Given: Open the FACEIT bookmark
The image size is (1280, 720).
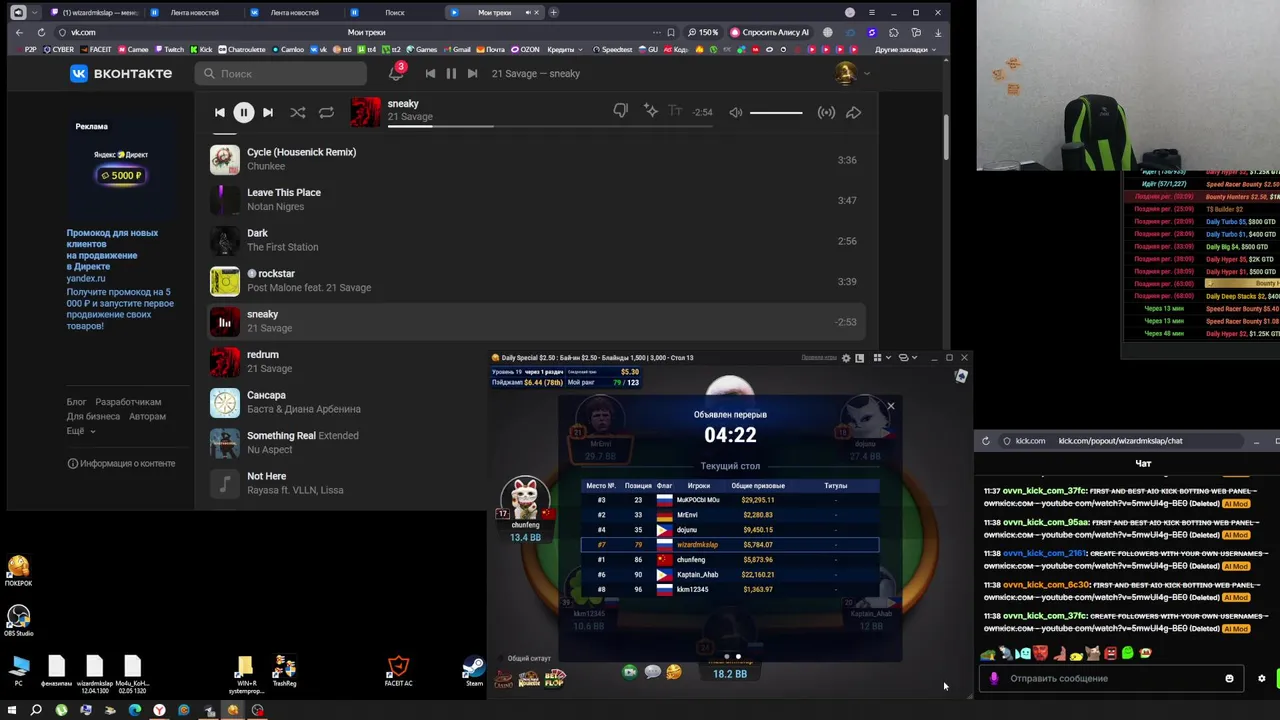Looking at the screenshot, I should pyautogui.click(x=96, y=49).
